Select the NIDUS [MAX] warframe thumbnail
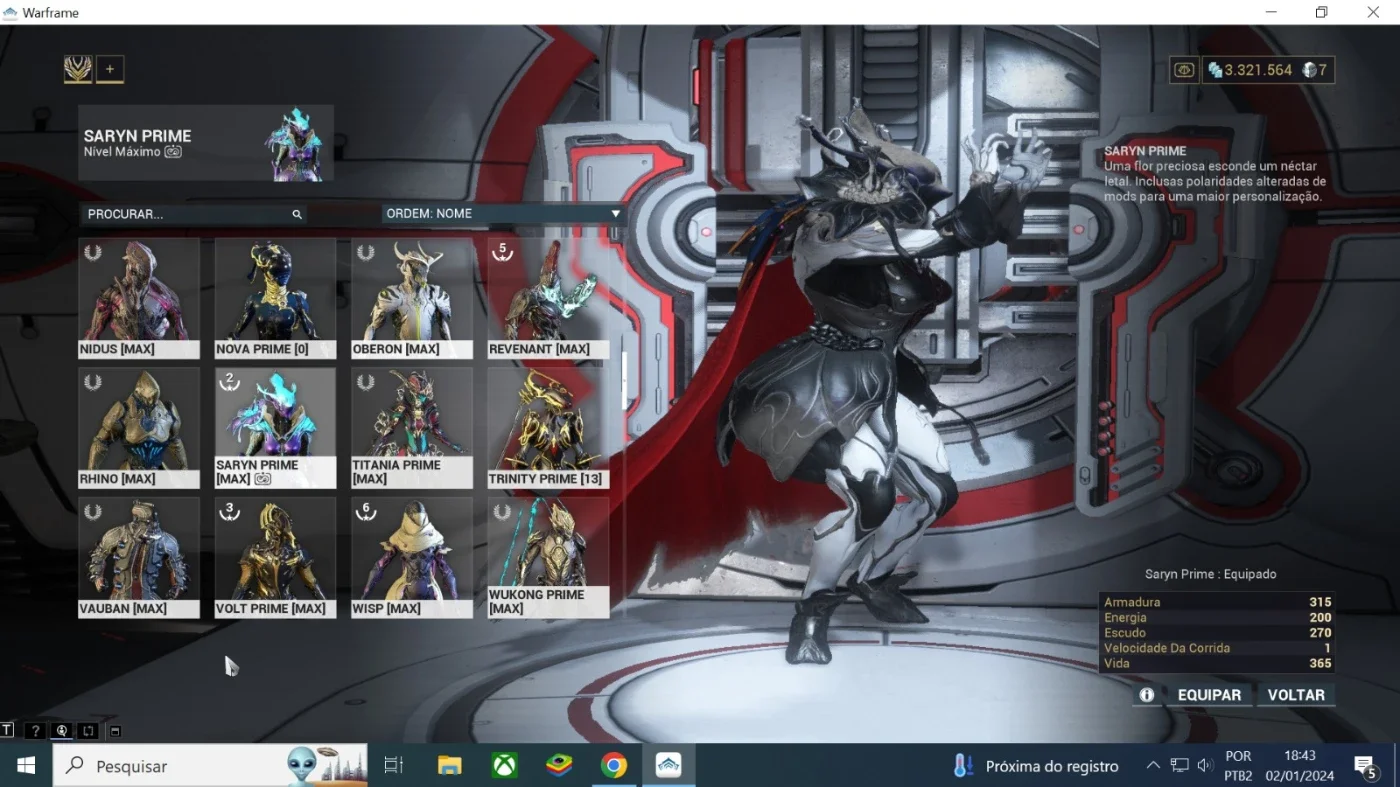1400x787 pixels. point(139,299)
